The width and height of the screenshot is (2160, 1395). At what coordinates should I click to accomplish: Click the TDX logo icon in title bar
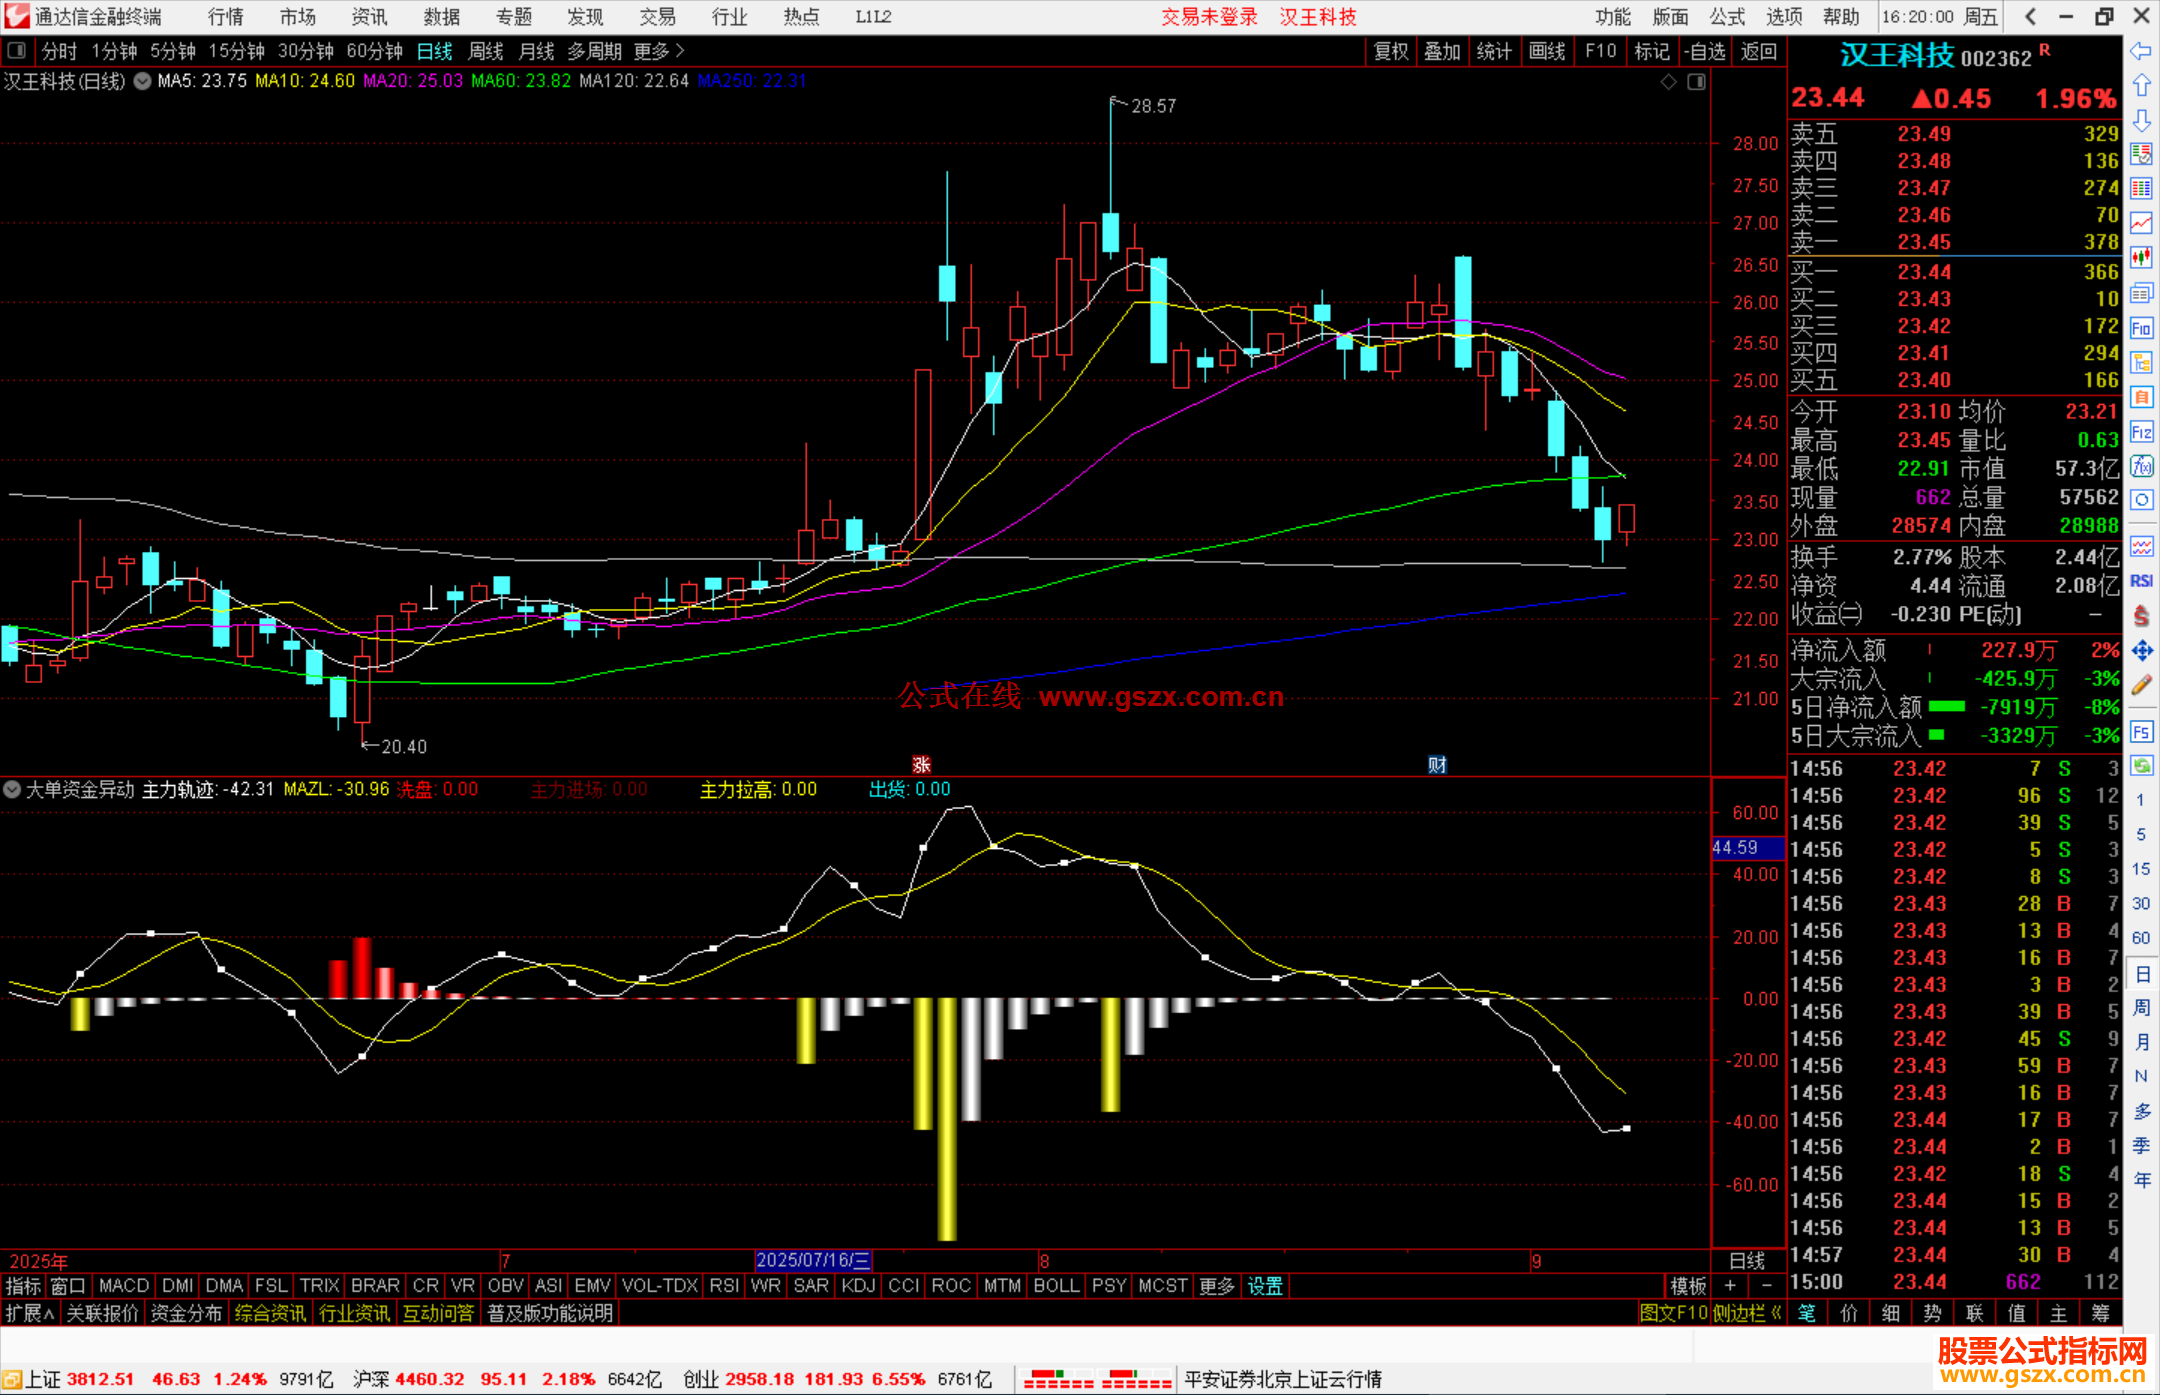click(x=17, y=16)
